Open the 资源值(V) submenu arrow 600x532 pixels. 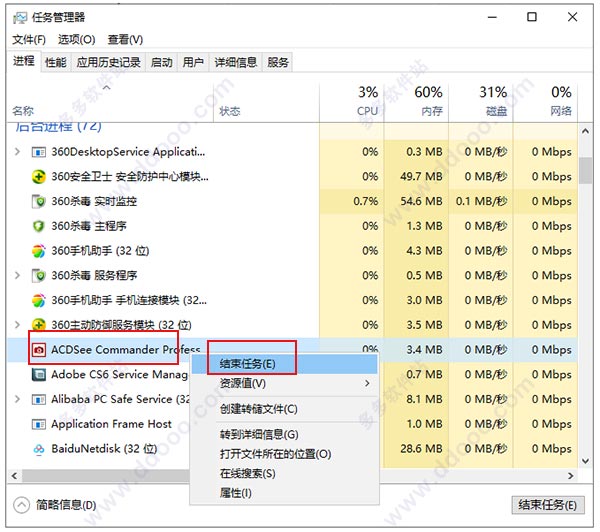pyautogui.click(x=367, y=383)
